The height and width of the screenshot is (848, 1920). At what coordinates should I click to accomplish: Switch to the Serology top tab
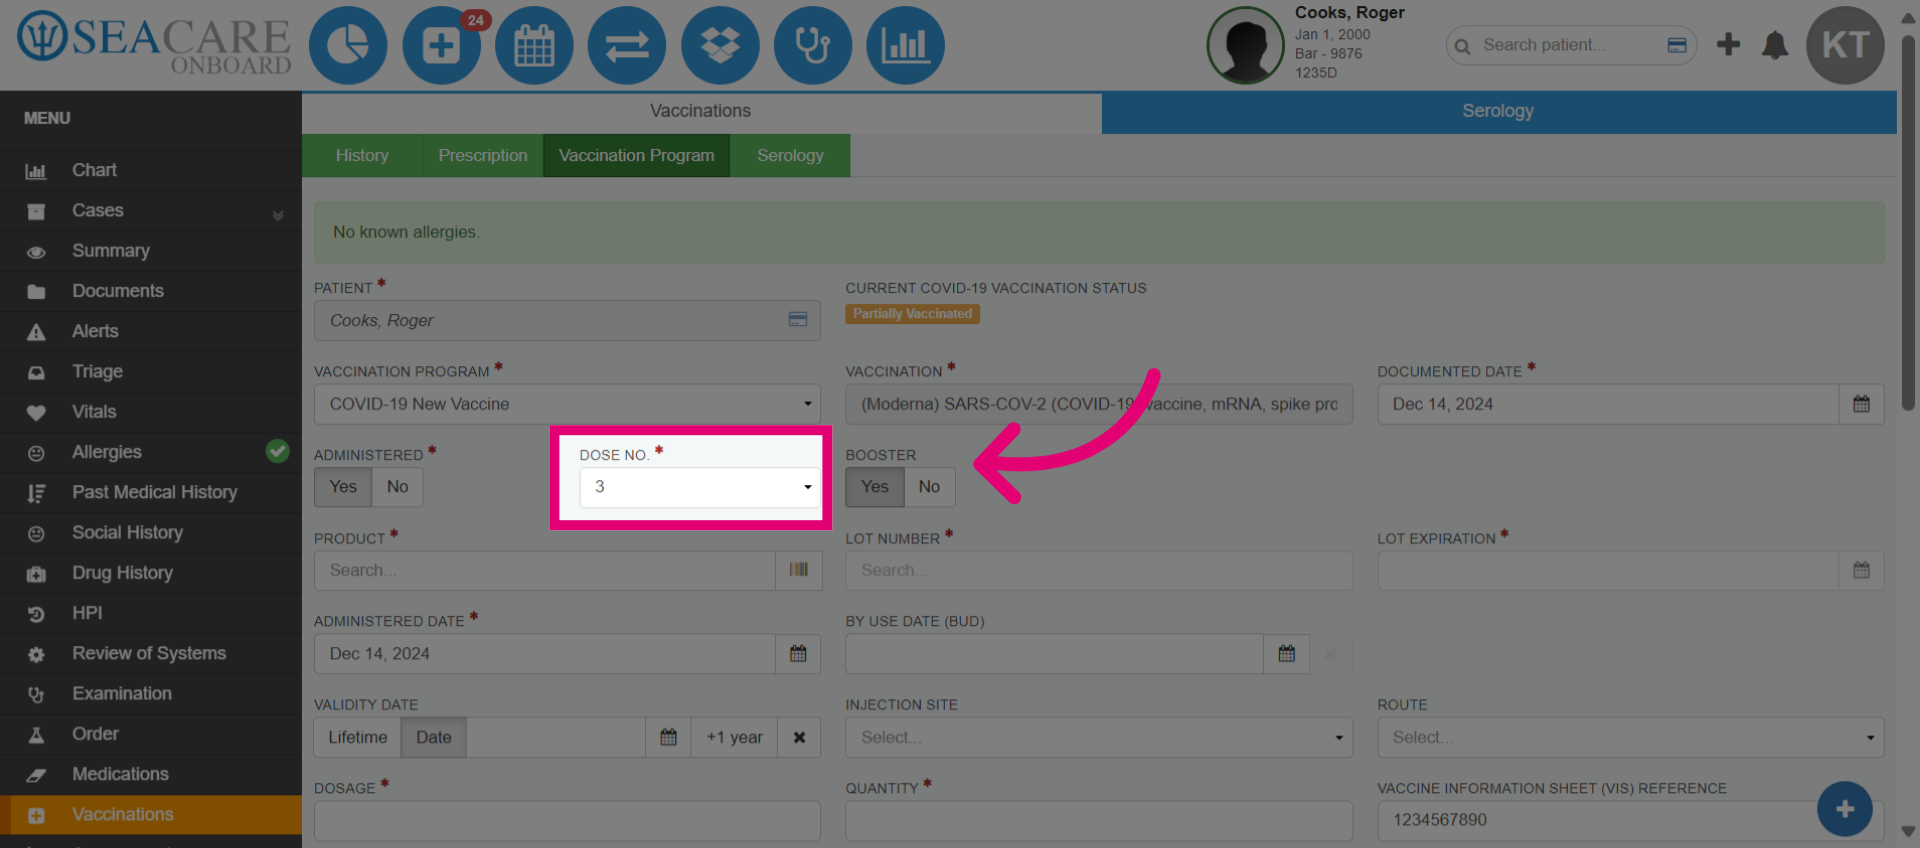[1498, 111]
